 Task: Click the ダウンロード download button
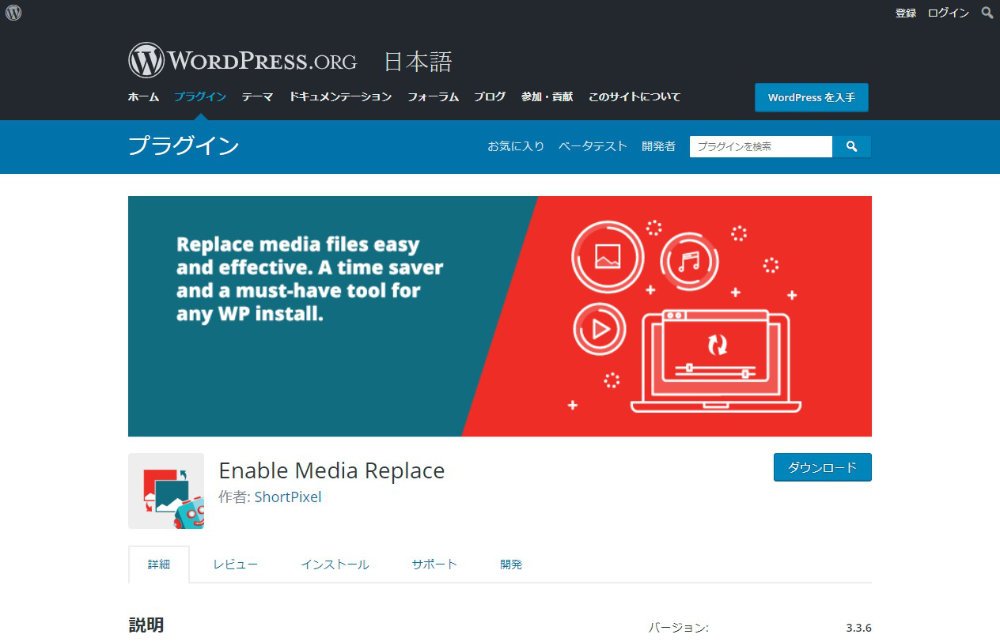tap(823, 467)
